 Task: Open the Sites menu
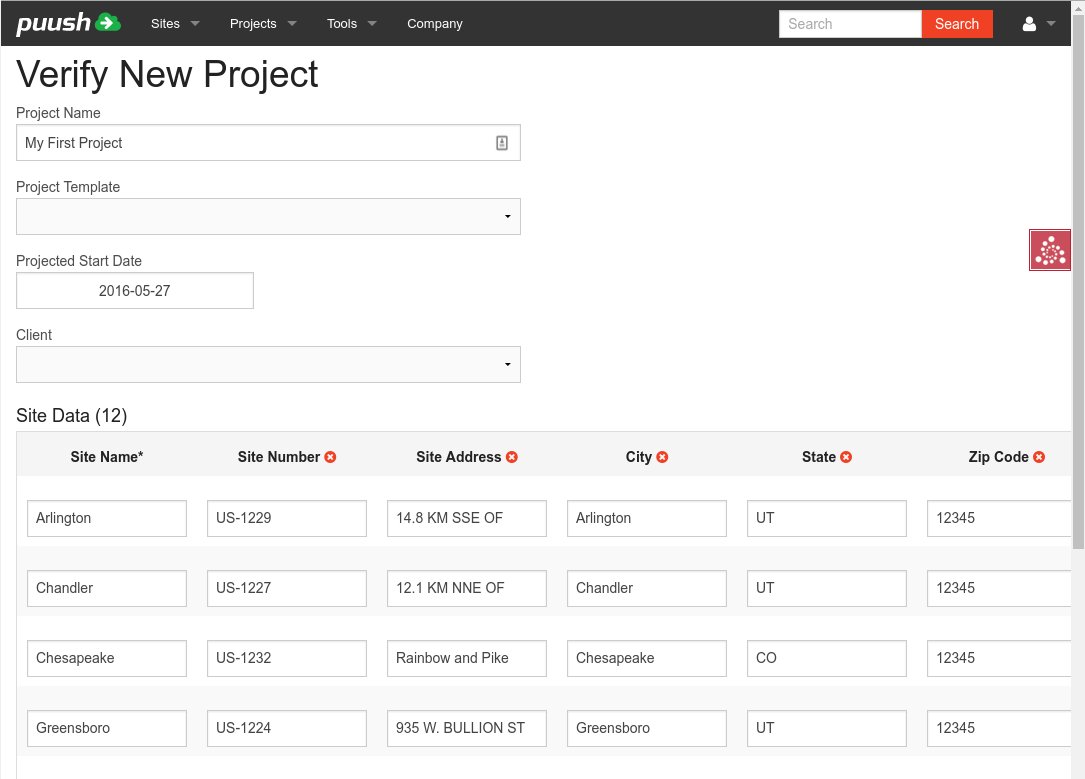click(175, 24)
